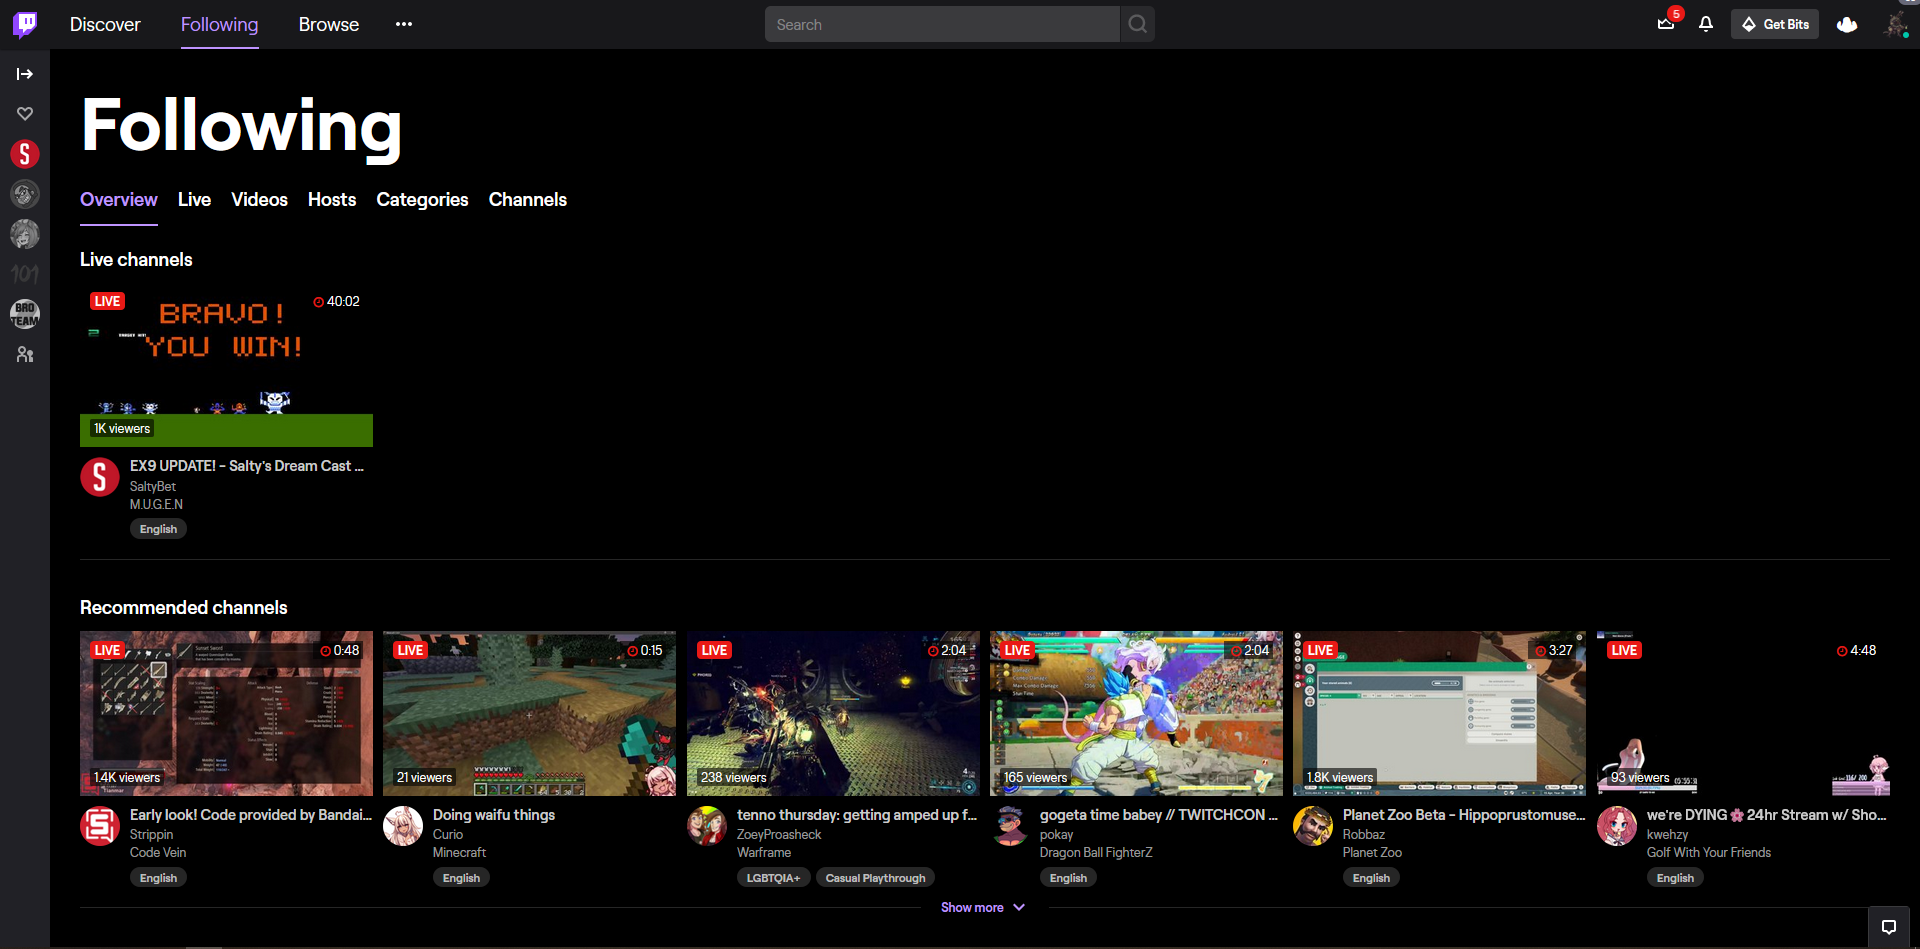Open the Robbaz Planet Zoo stream thumbnail
Screen dimensions: 1920x949
tap(1439, 713)
